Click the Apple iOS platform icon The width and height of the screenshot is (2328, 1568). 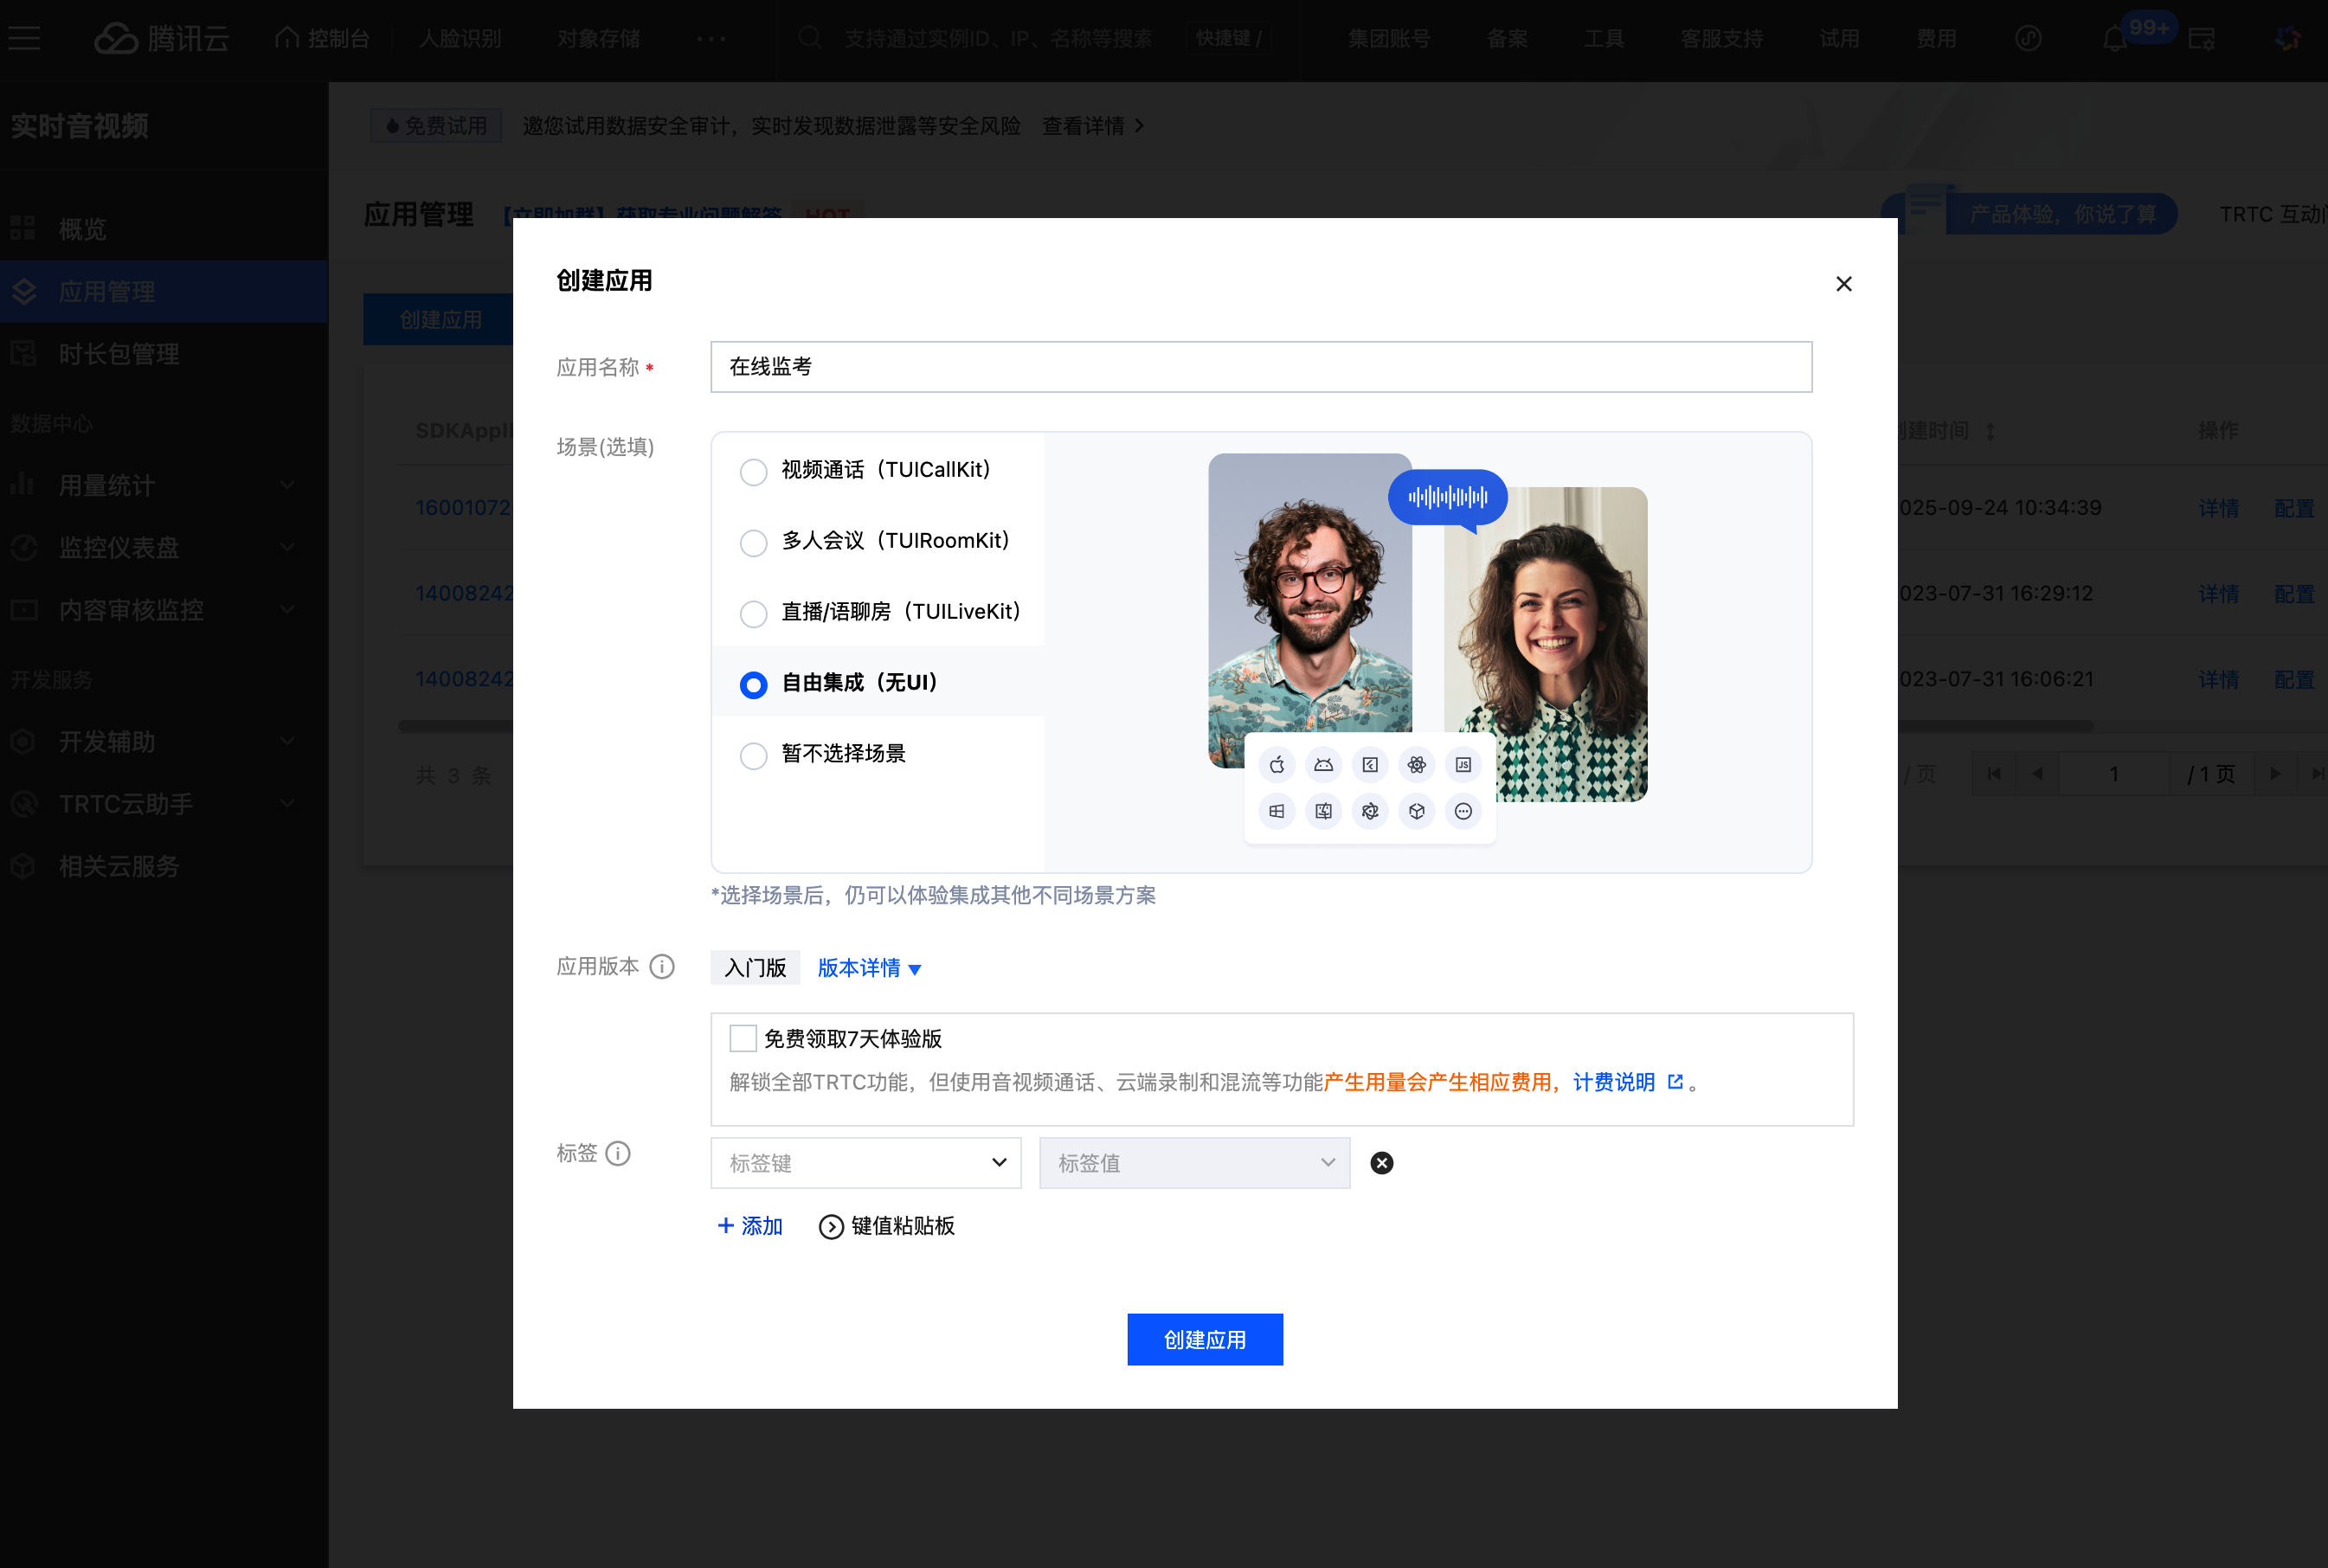pyautogui.click(x=1277, y=765)
